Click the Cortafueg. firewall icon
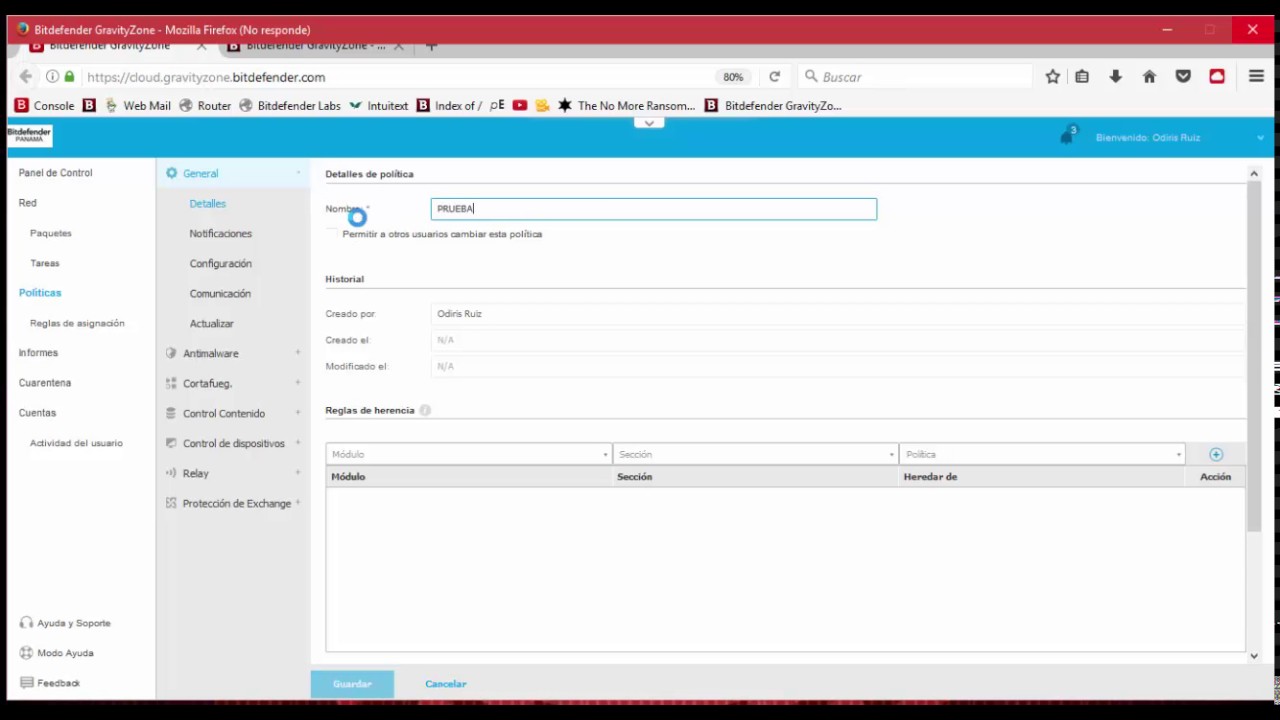 [x=171, y=383]
